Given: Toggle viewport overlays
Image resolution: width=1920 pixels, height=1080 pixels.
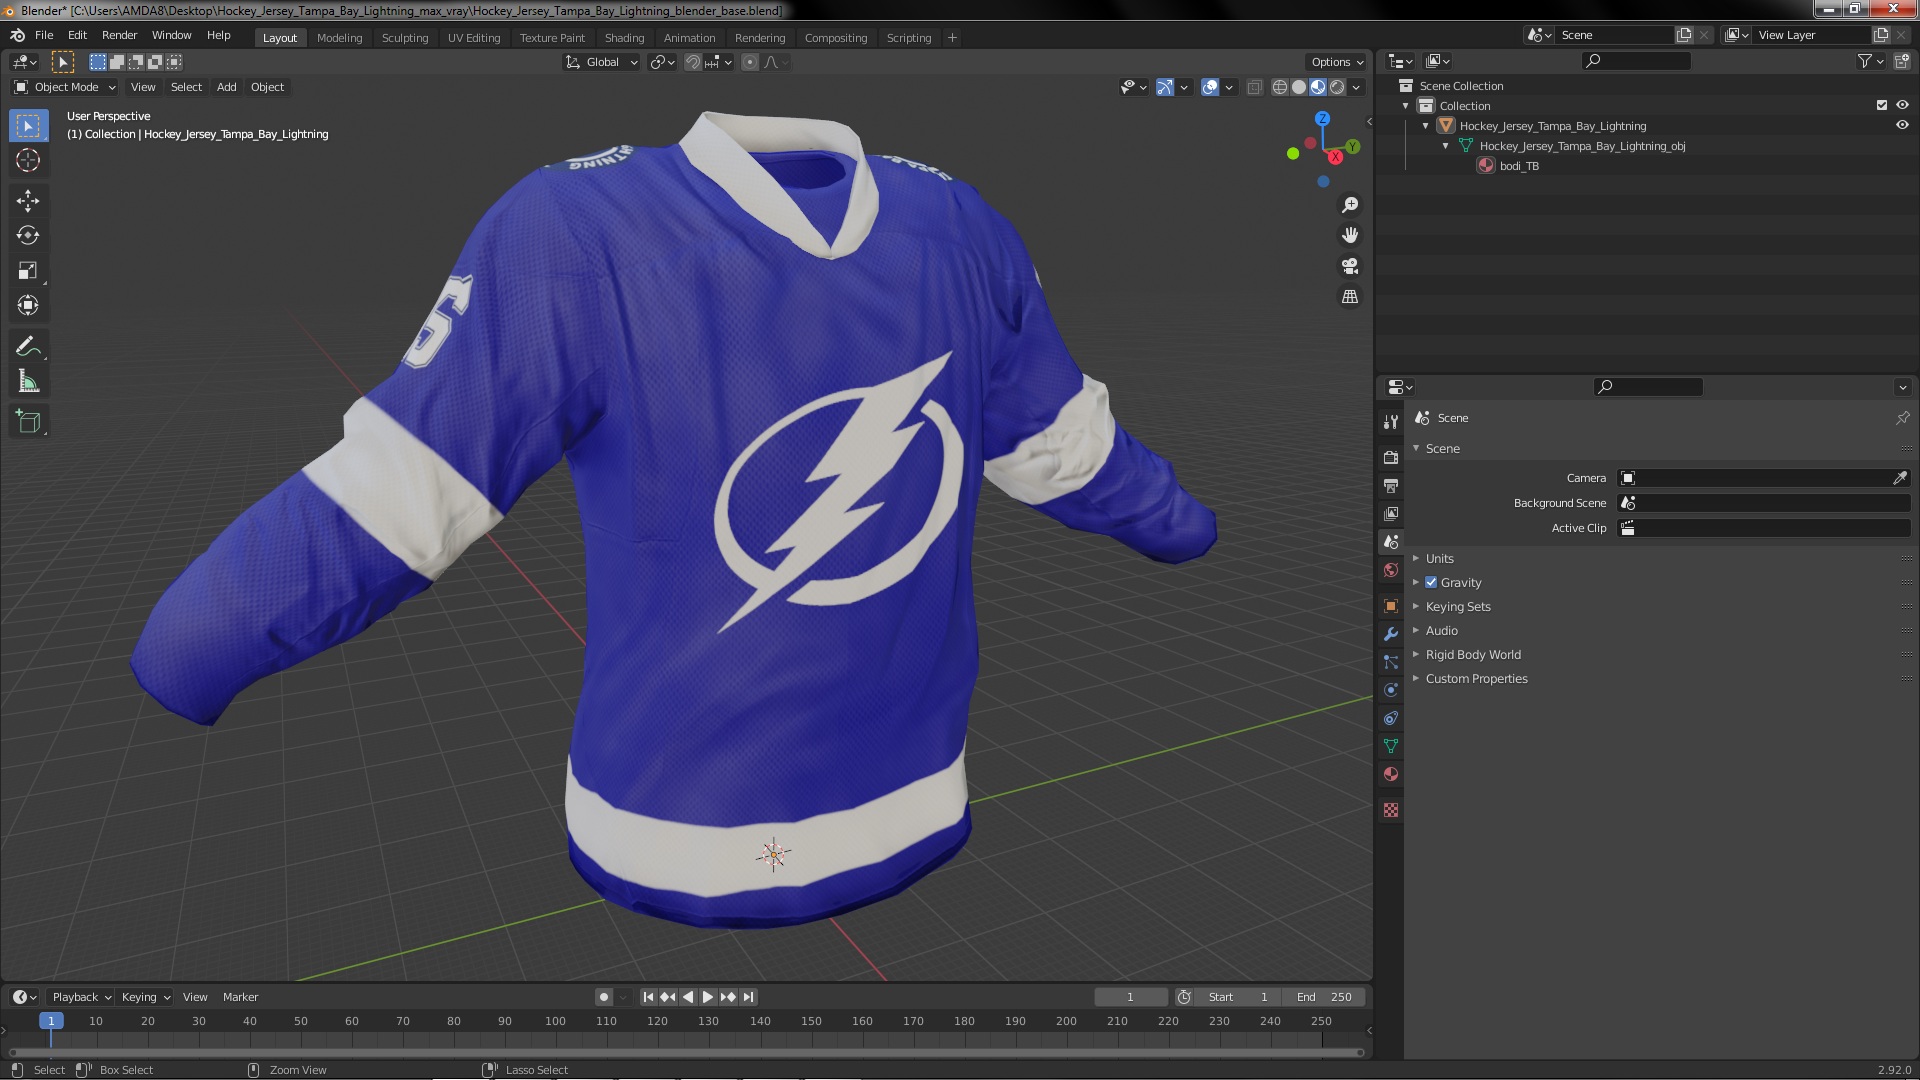Looking at the screenshot, I should [x=1210, y=87].
